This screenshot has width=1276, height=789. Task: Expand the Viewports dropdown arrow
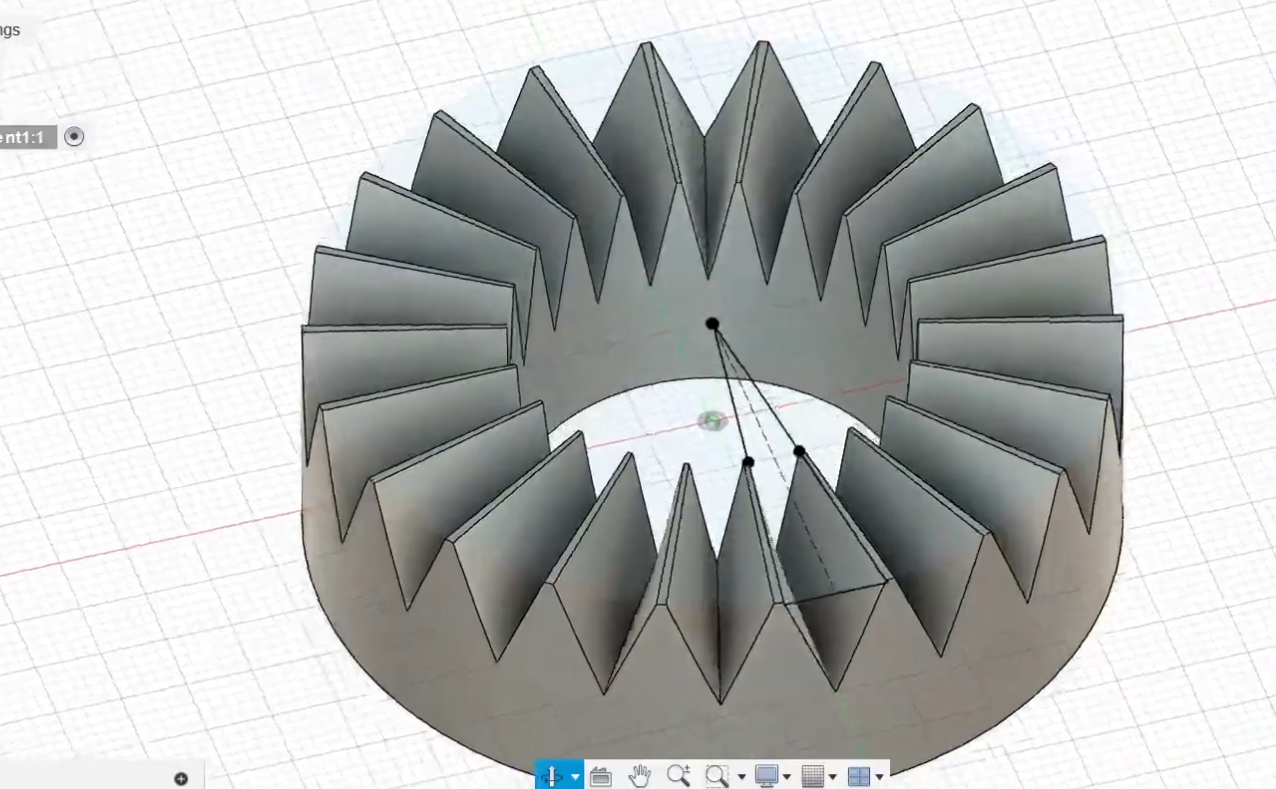(879, 777)
